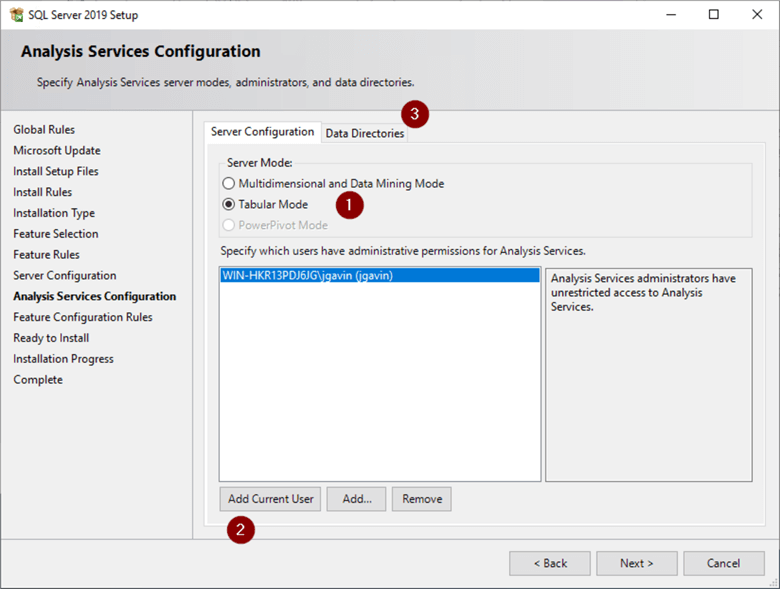Open the Server Configuration tab

pyautogui.click(x=262, y=132)
